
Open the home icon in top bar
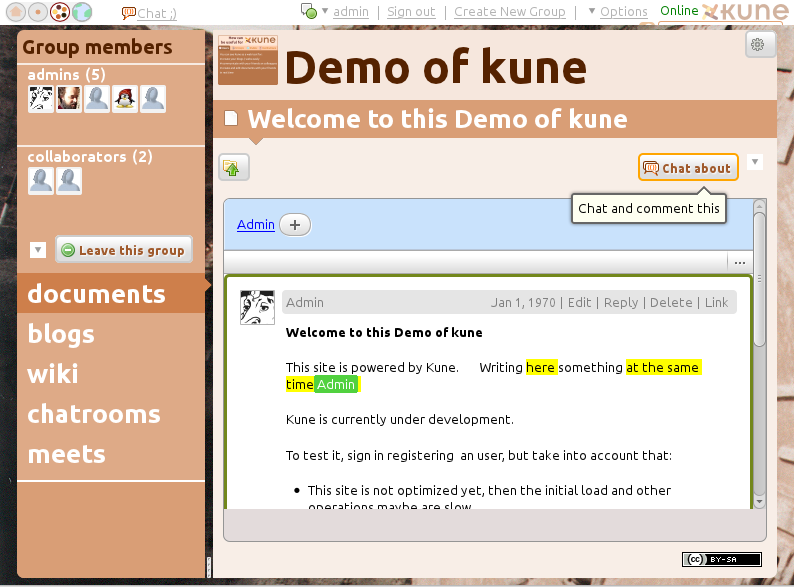[x=16, y=12]
